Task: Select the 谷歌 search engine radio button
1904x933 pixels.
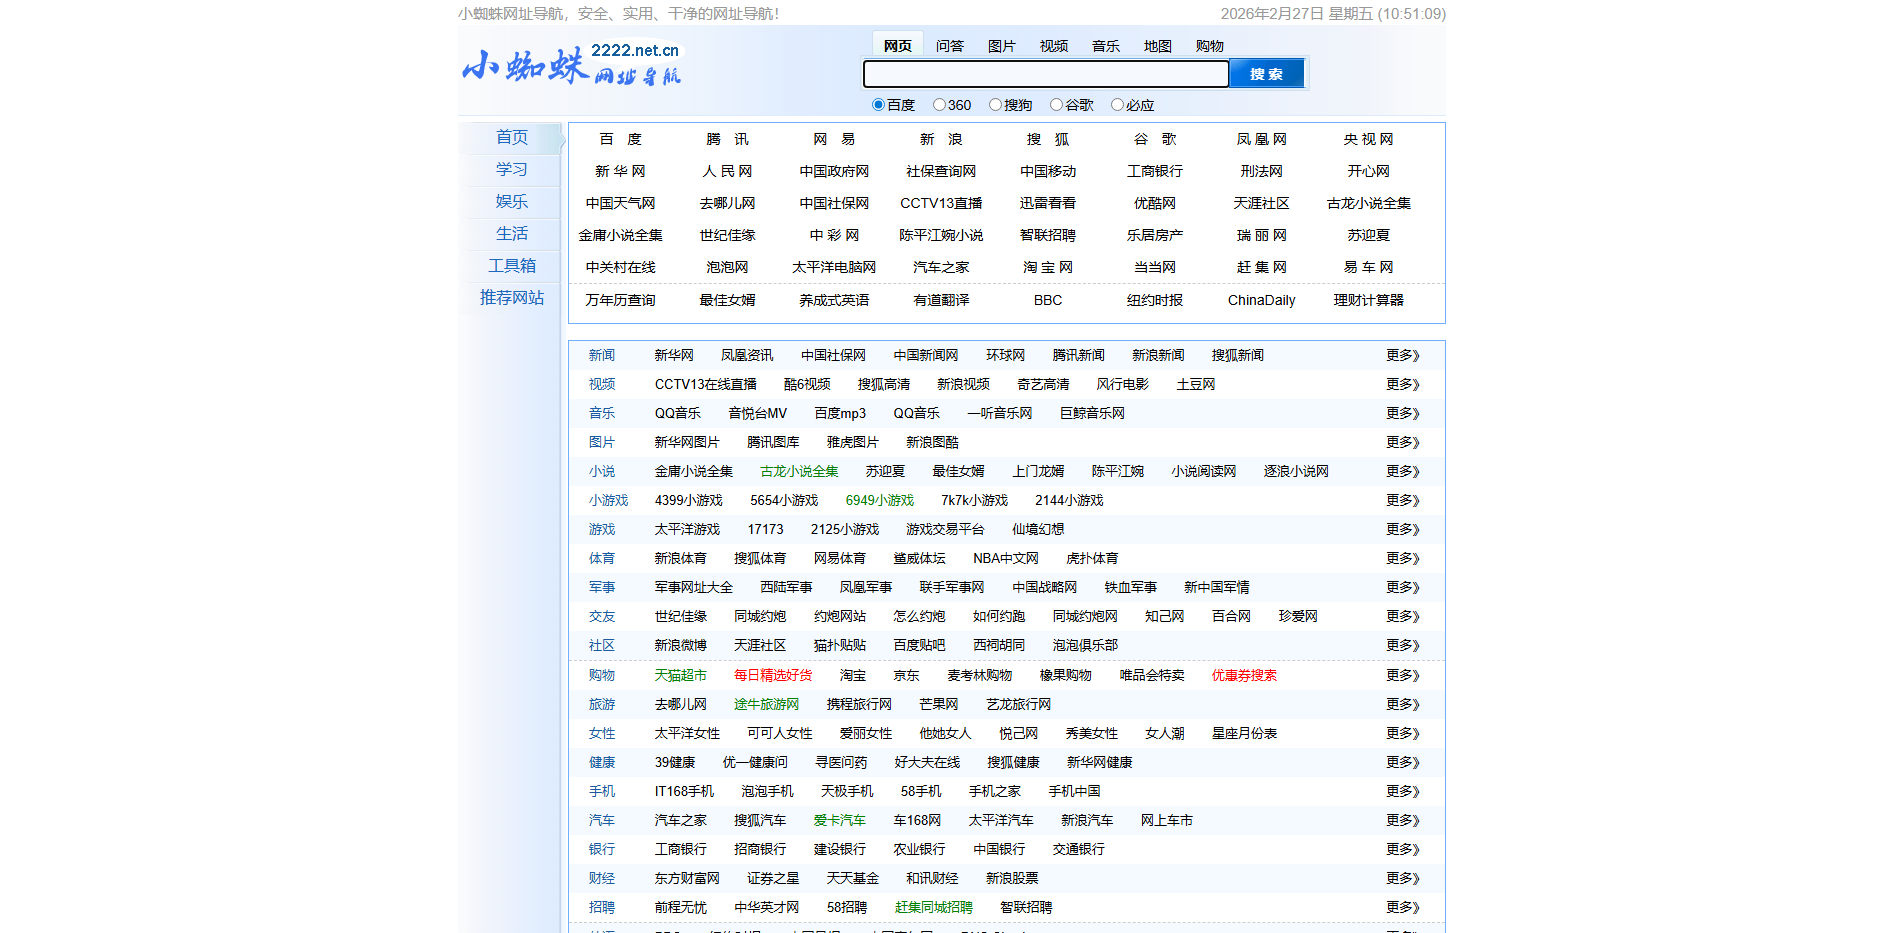Action: click(x=1057, y=104)
